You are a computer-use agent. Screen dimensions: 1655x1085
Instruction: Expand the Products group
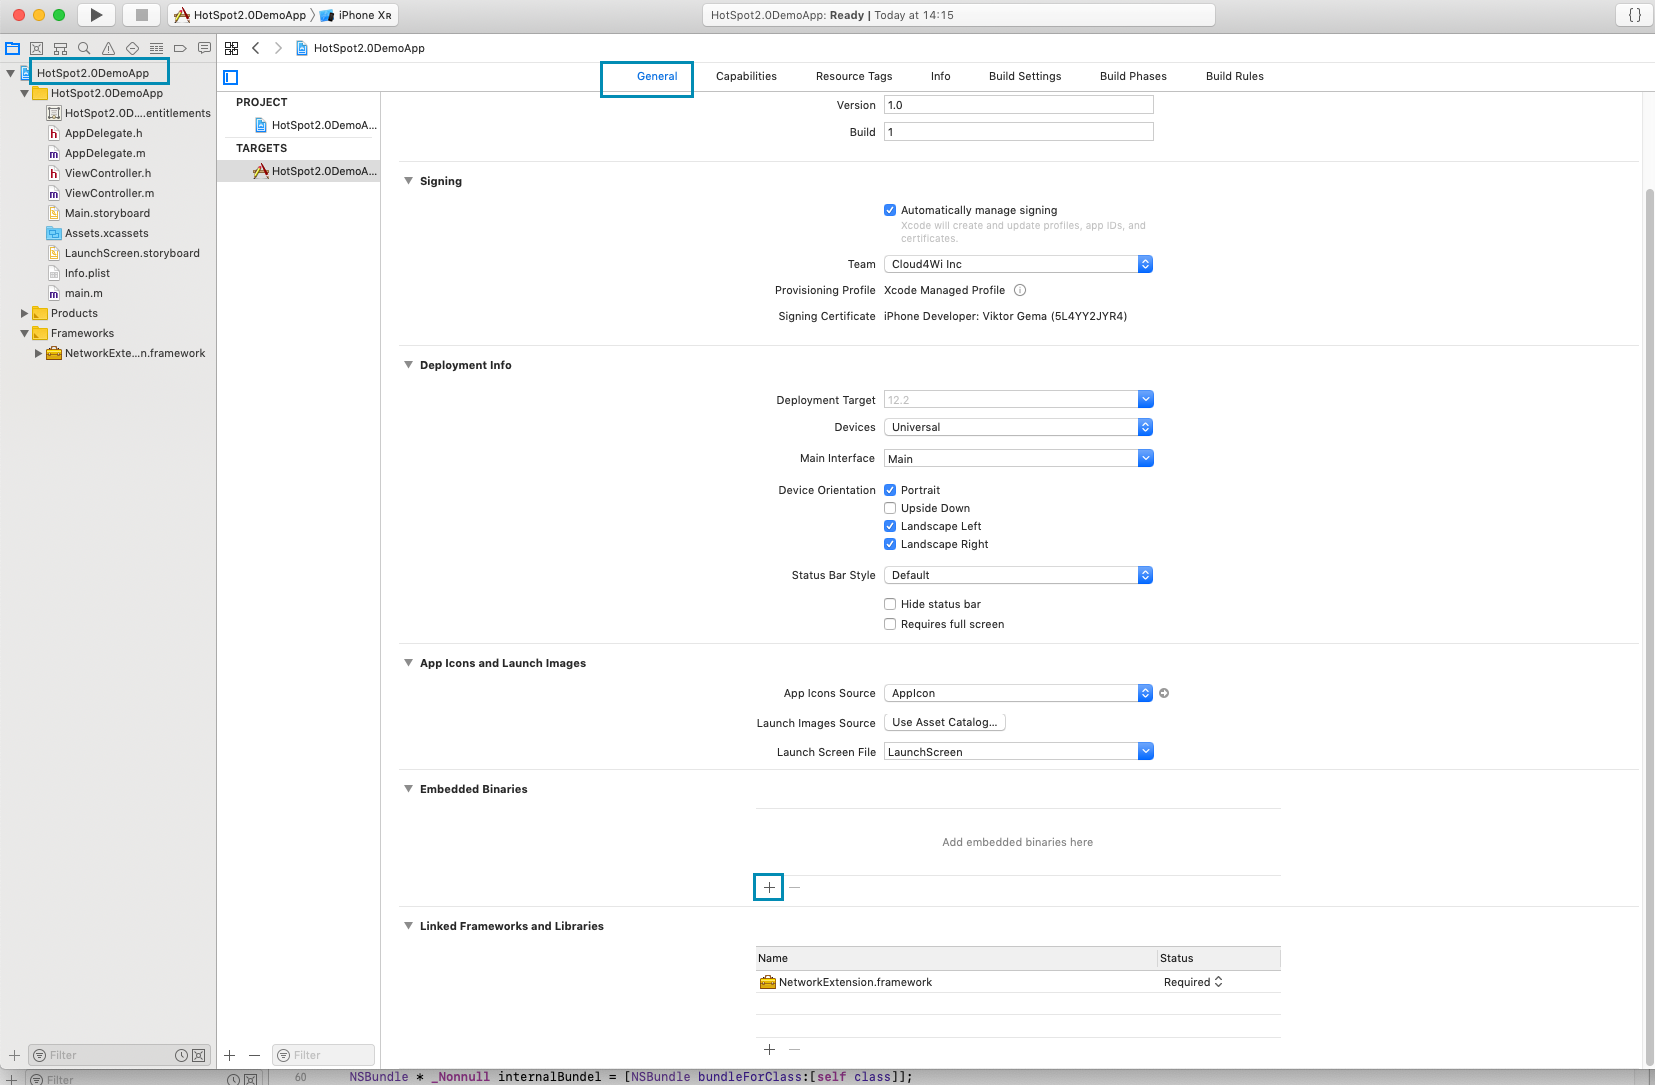25,313
